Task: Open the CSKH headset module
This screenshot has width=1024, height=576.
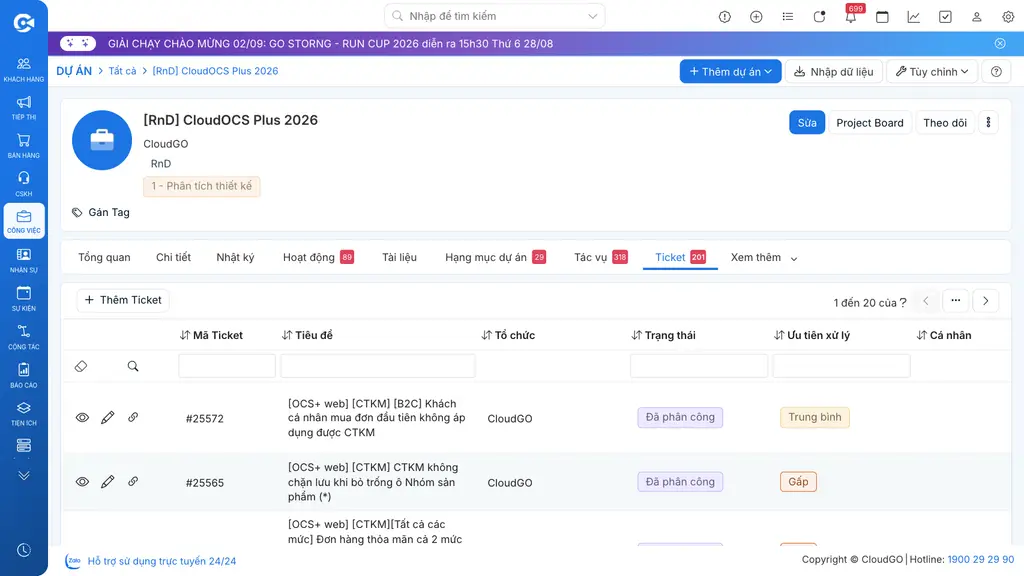Action: (24, 184)
